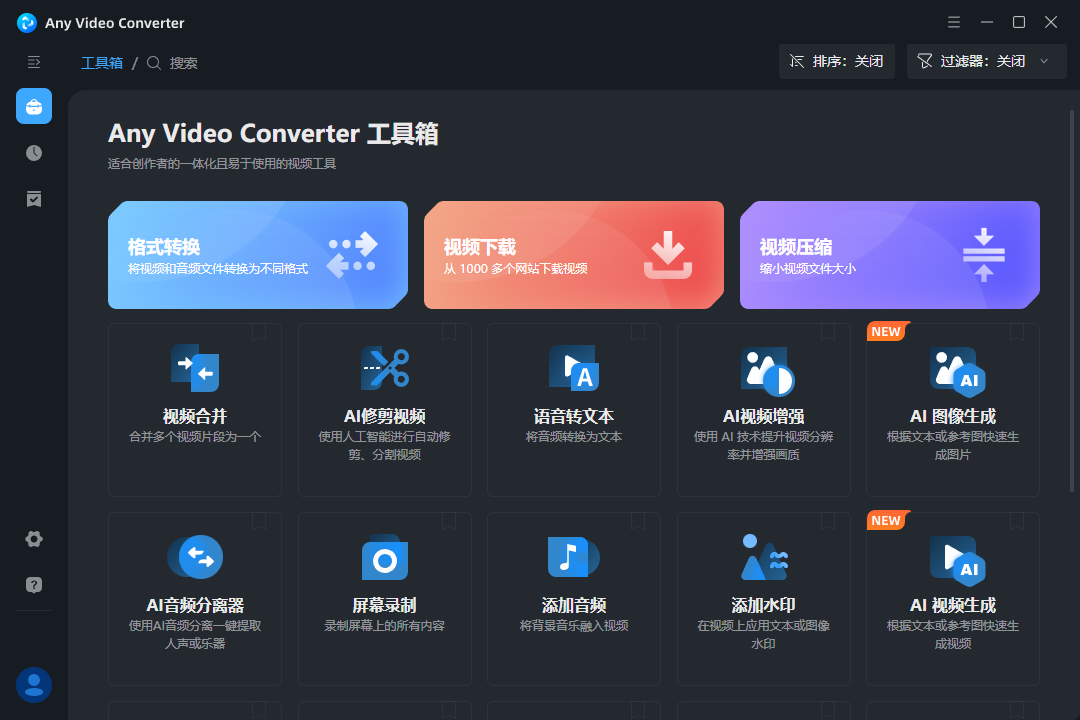Open the toolbox briefcase icon in sidebar
Screen dimensions: 1080x720
[34, 106]
